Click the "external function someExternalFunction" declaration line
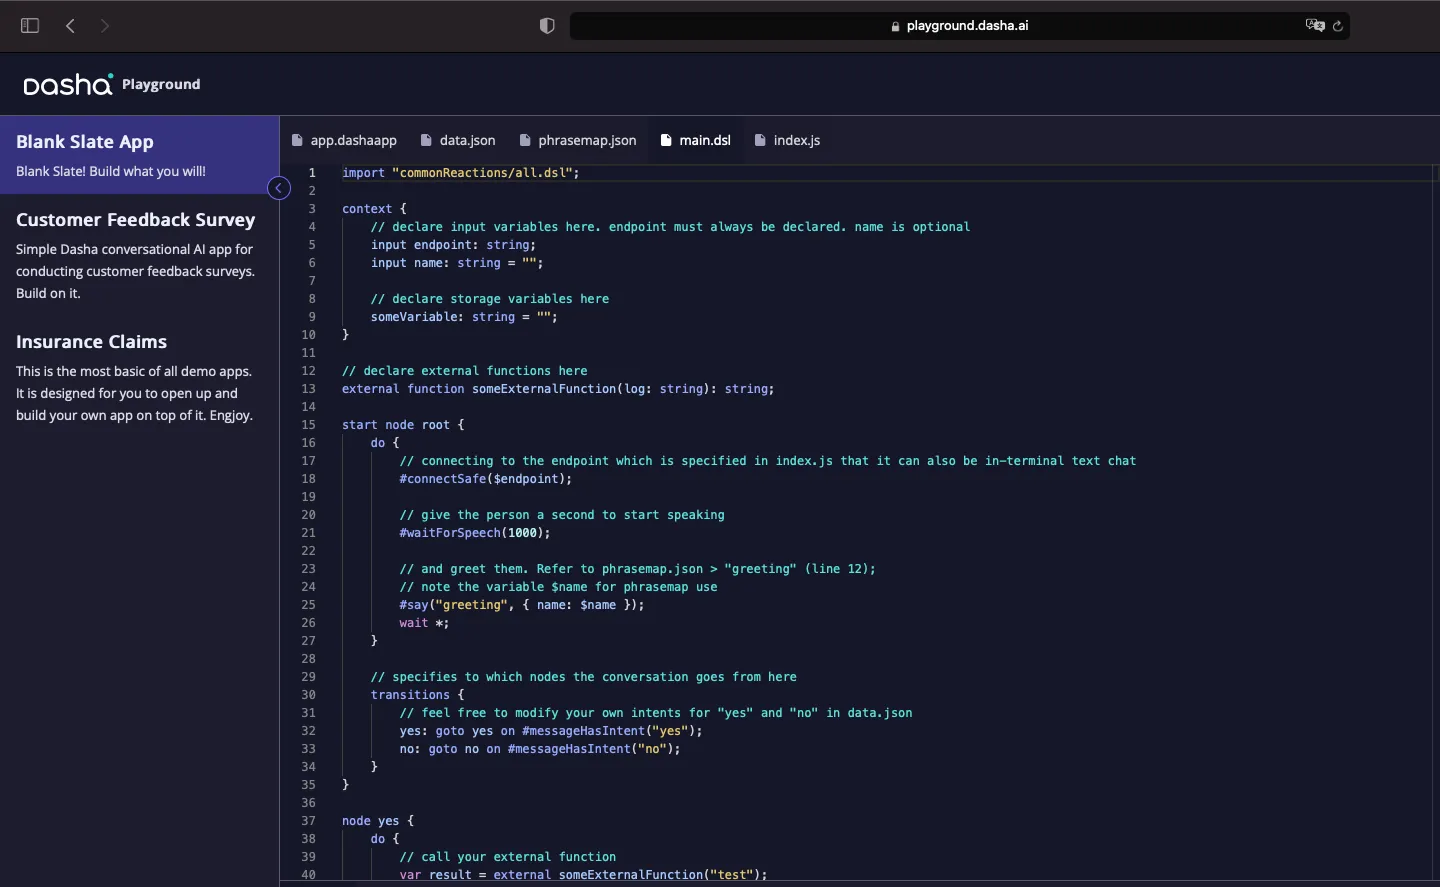Image resolution: width=1440 pixels, height=887 pixels. [558, 389]
